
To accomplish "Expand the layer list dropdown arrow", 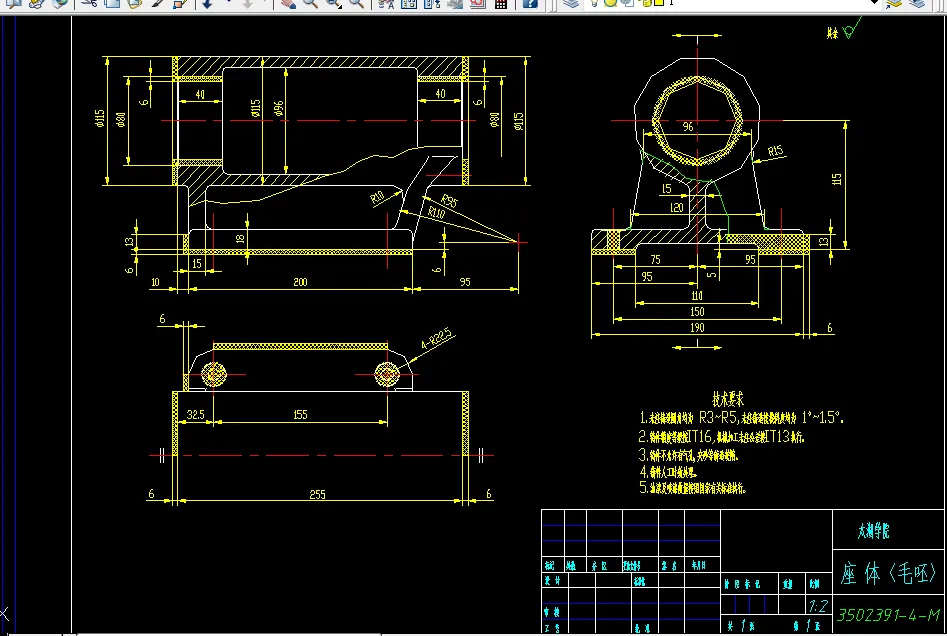I will click(873, 3).
